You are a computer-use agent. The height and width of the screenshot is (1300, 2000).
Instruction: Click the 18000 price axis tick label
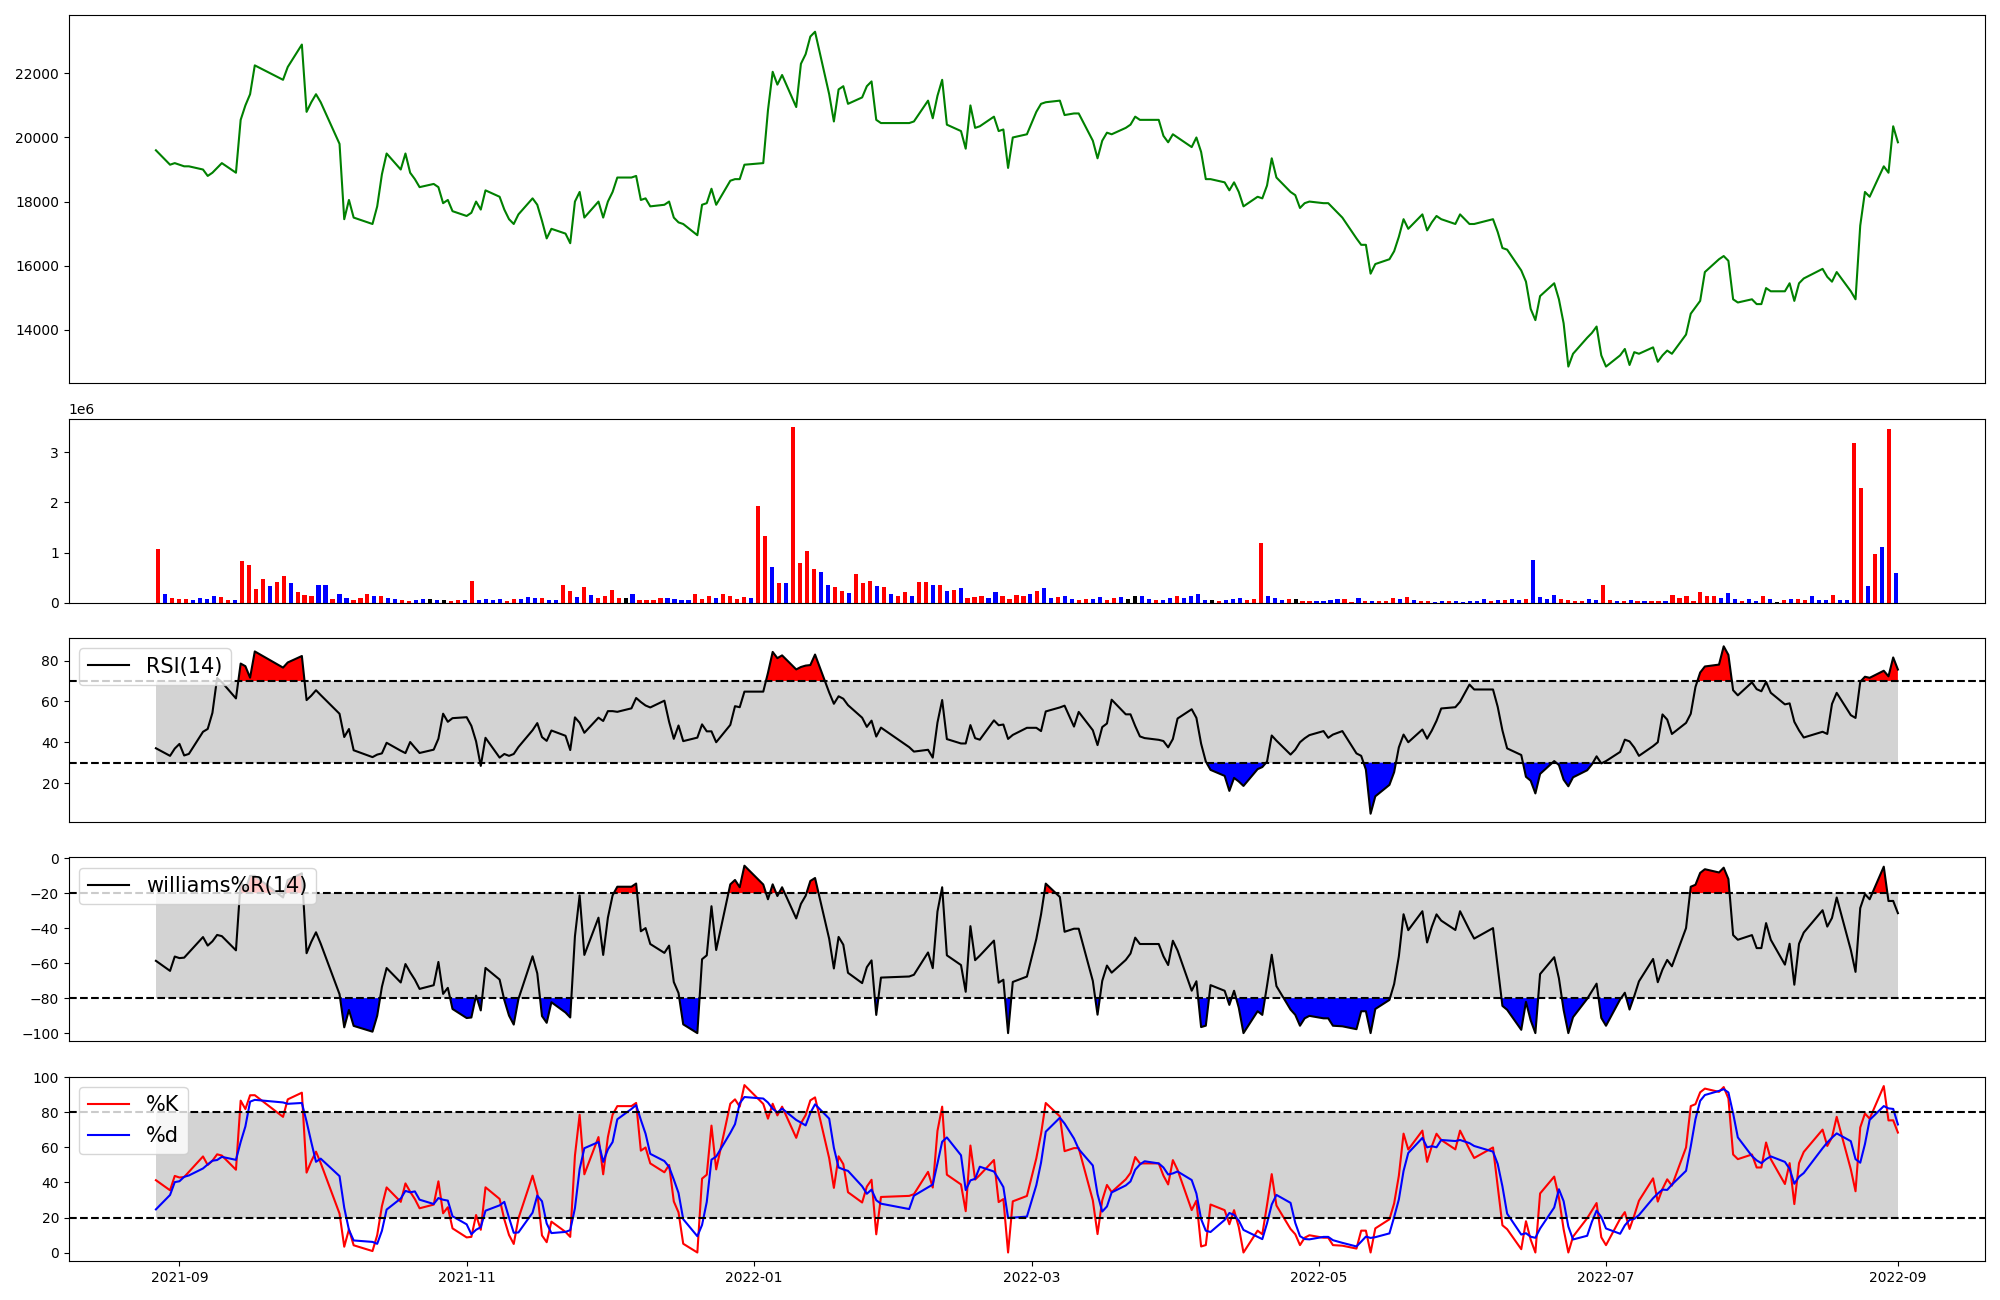36,202
